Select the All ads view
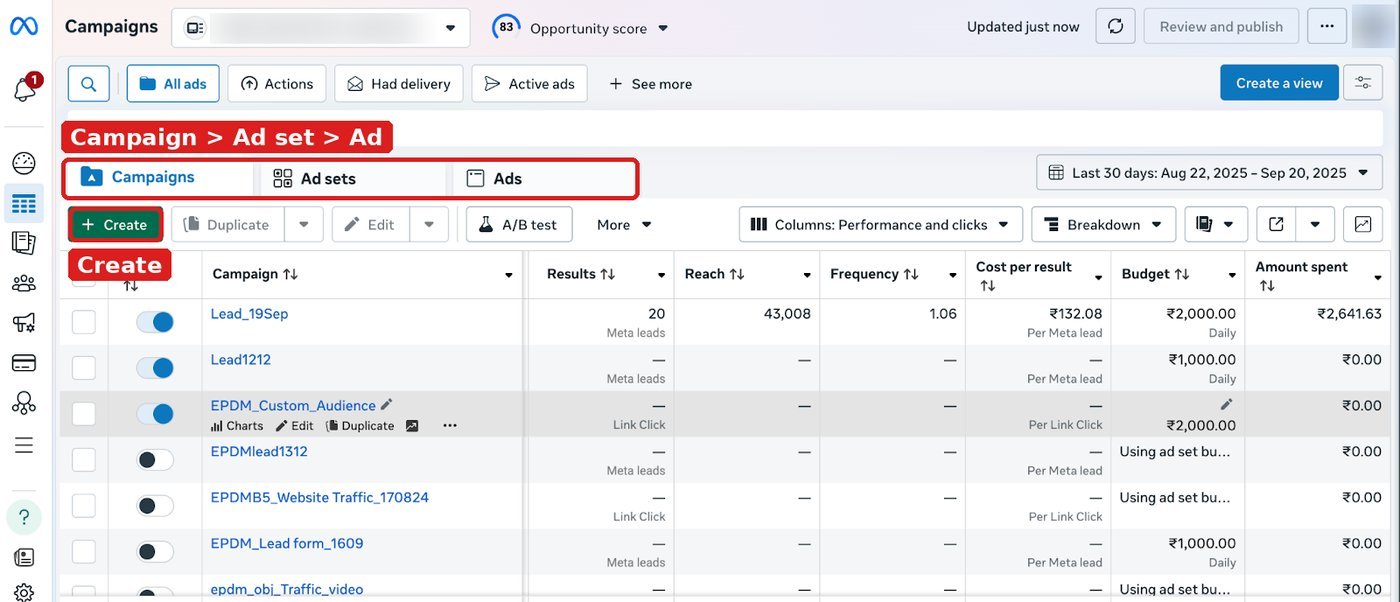The image size is (1400, 602). 173,84
